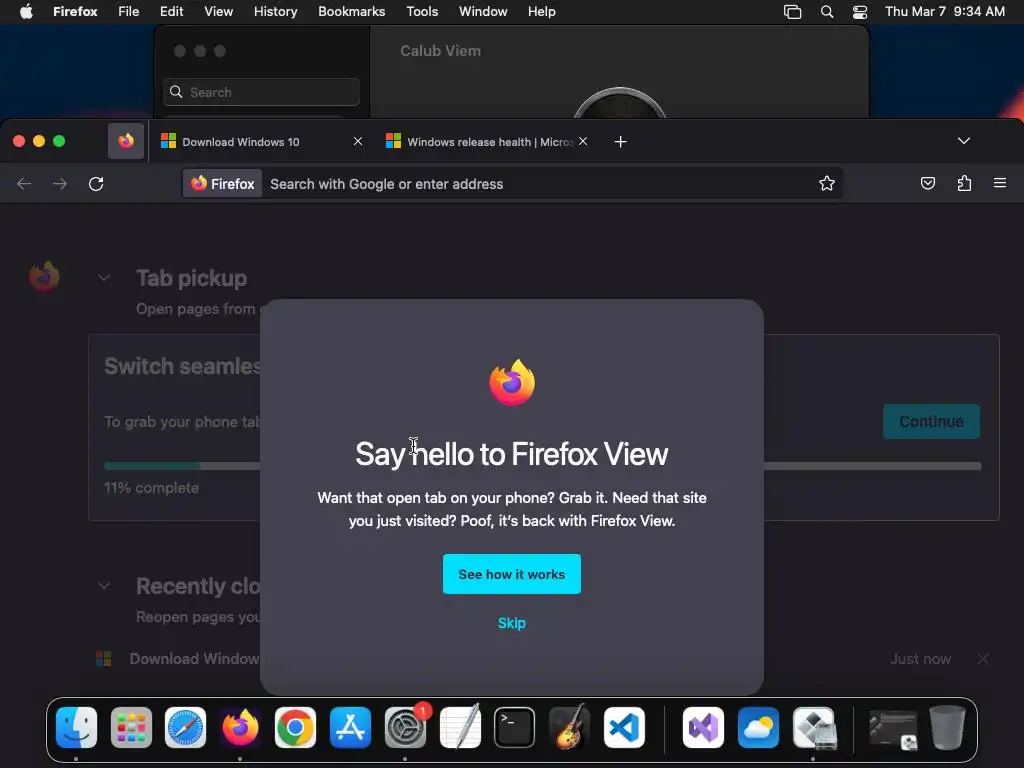
Task: Open the History menu
Action: (275, 12)
